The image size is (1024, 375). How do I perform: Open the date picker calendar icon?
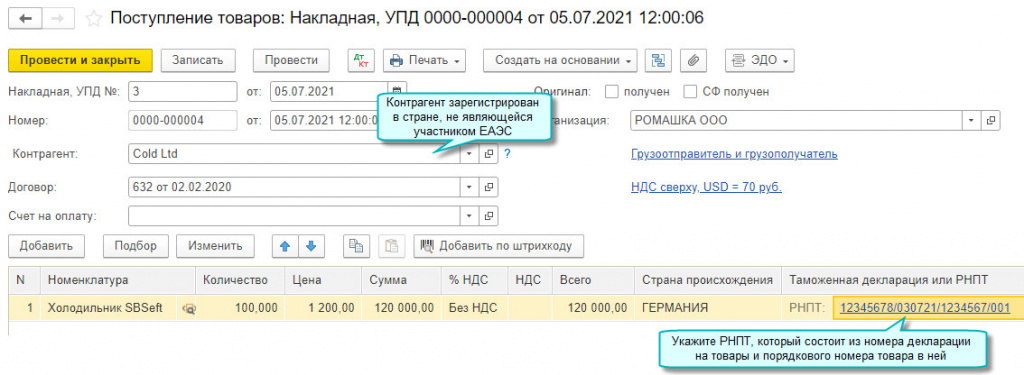click(398, 91)
